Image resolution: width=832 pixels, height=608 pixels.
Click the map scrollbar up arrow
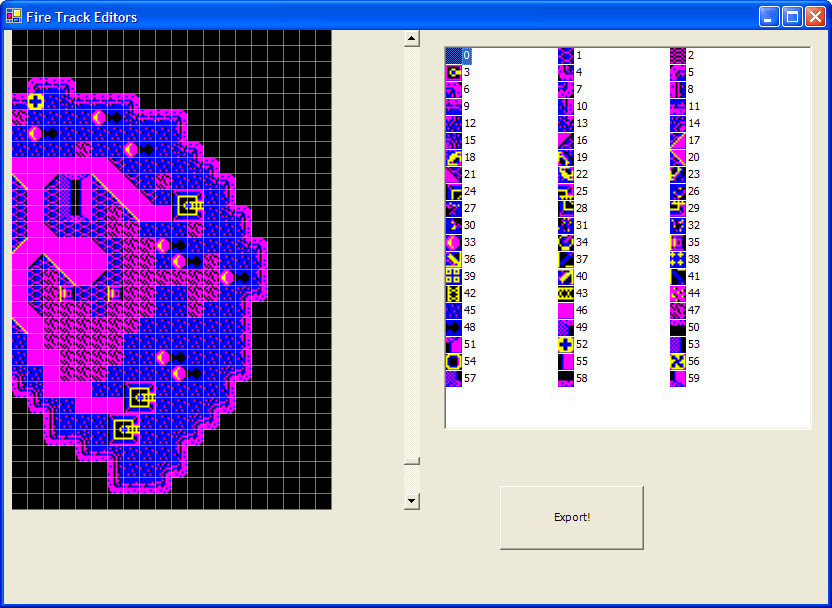[412, 38]
